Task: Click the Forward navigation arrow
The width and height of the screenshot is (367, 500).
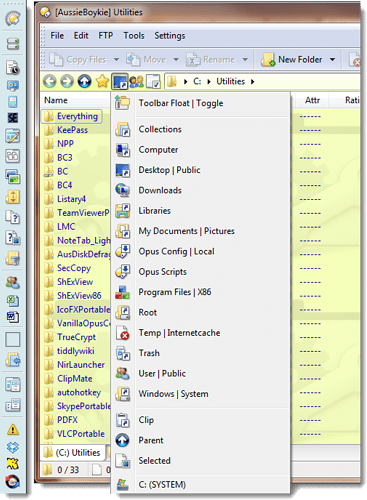Action: (67, 81)
